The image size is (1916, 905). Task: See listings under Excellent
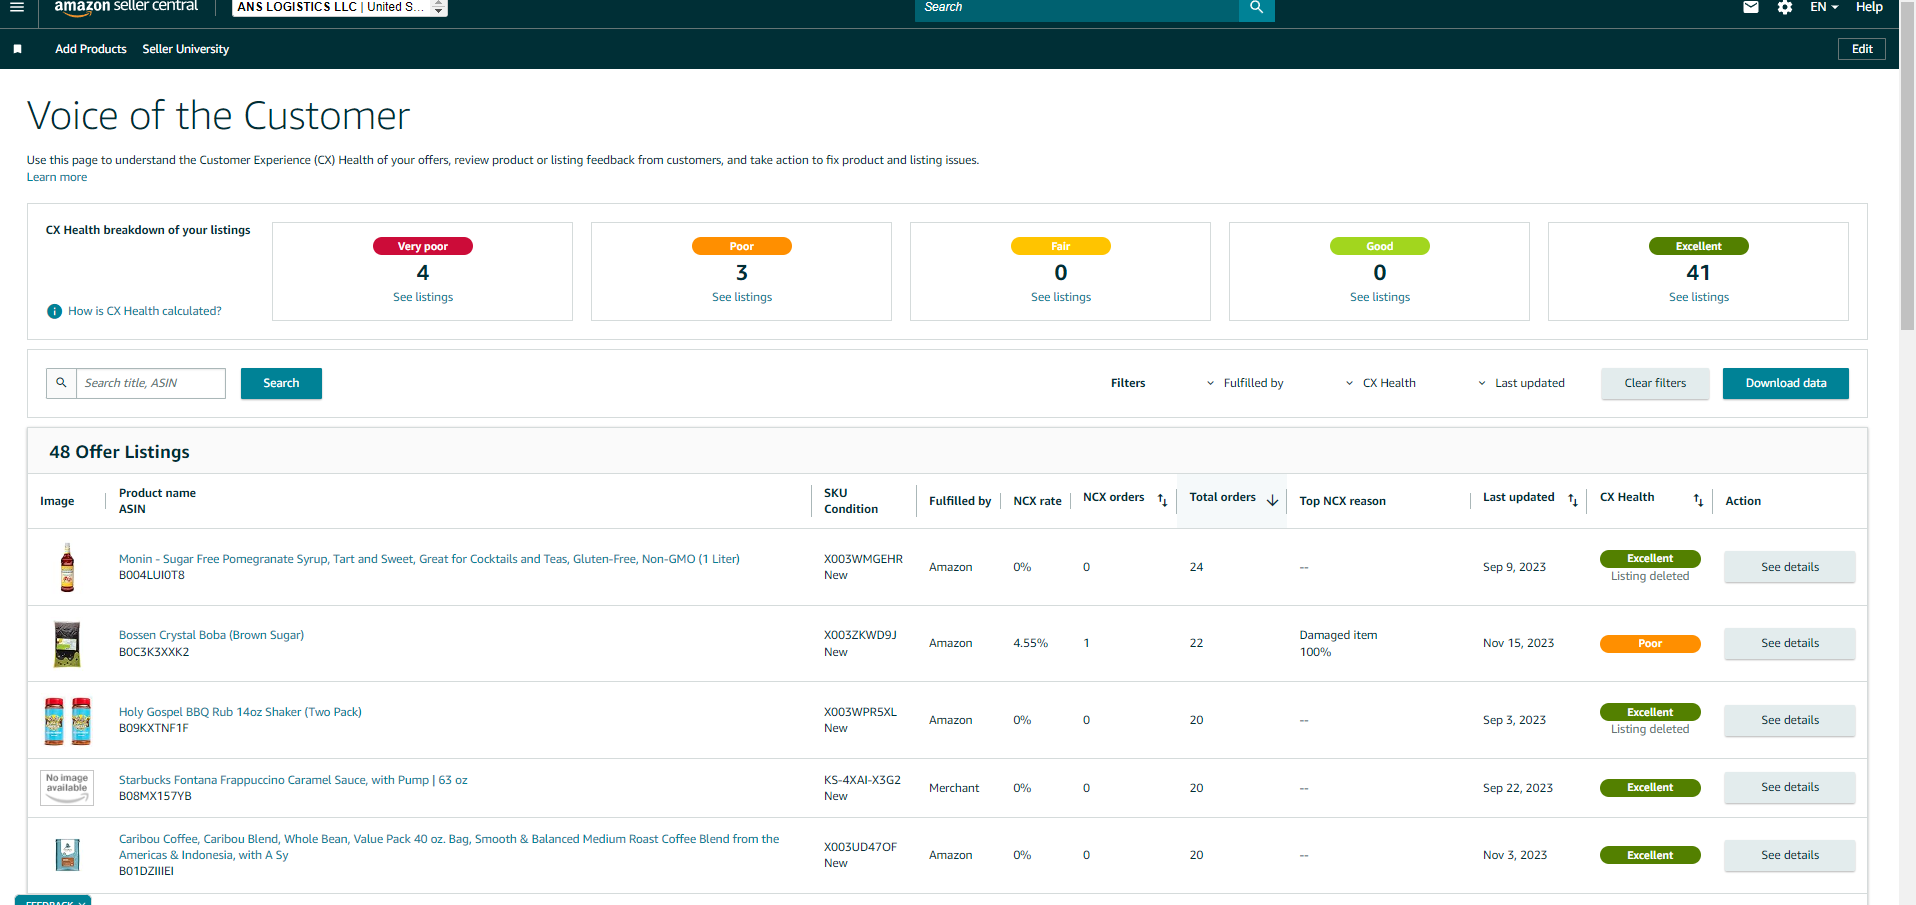pyautogui.click(x=1699, y=297)
